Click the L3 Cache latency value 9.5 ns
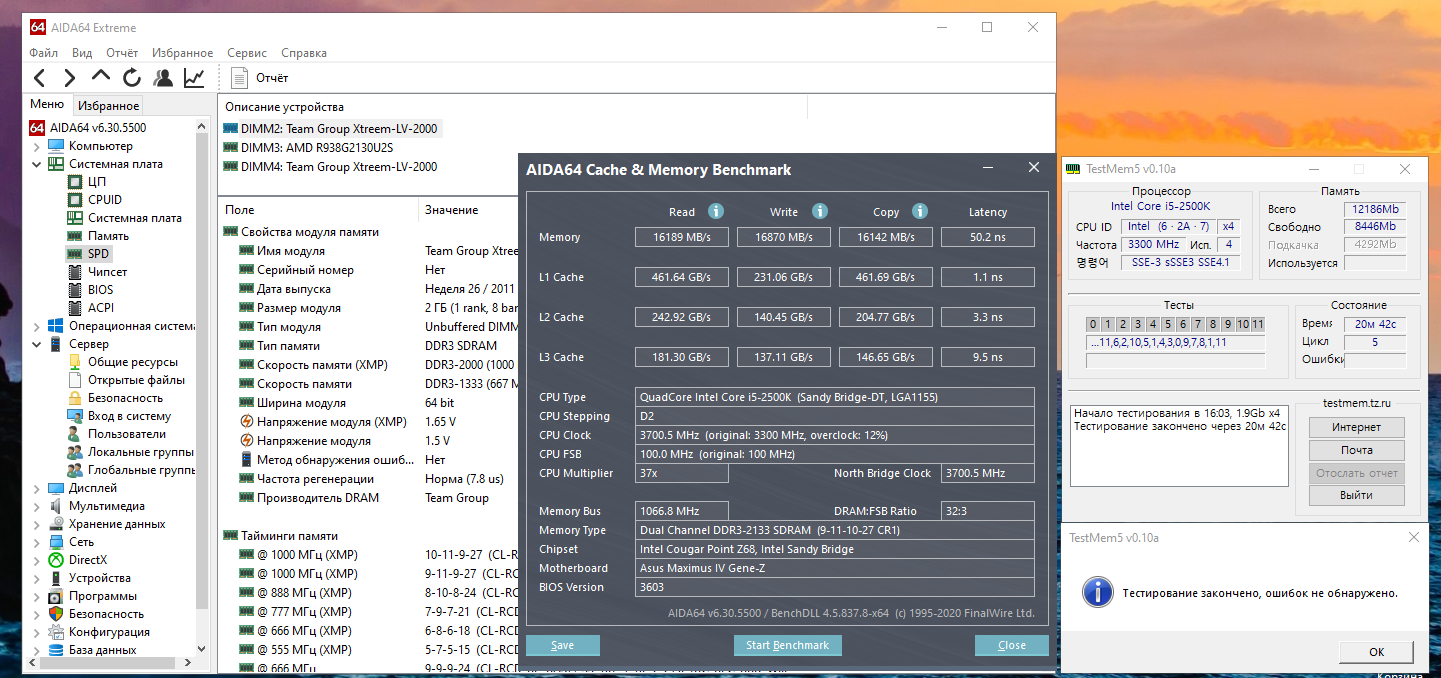This screenshot has width=1441, height=678. (x=987, y=357)
